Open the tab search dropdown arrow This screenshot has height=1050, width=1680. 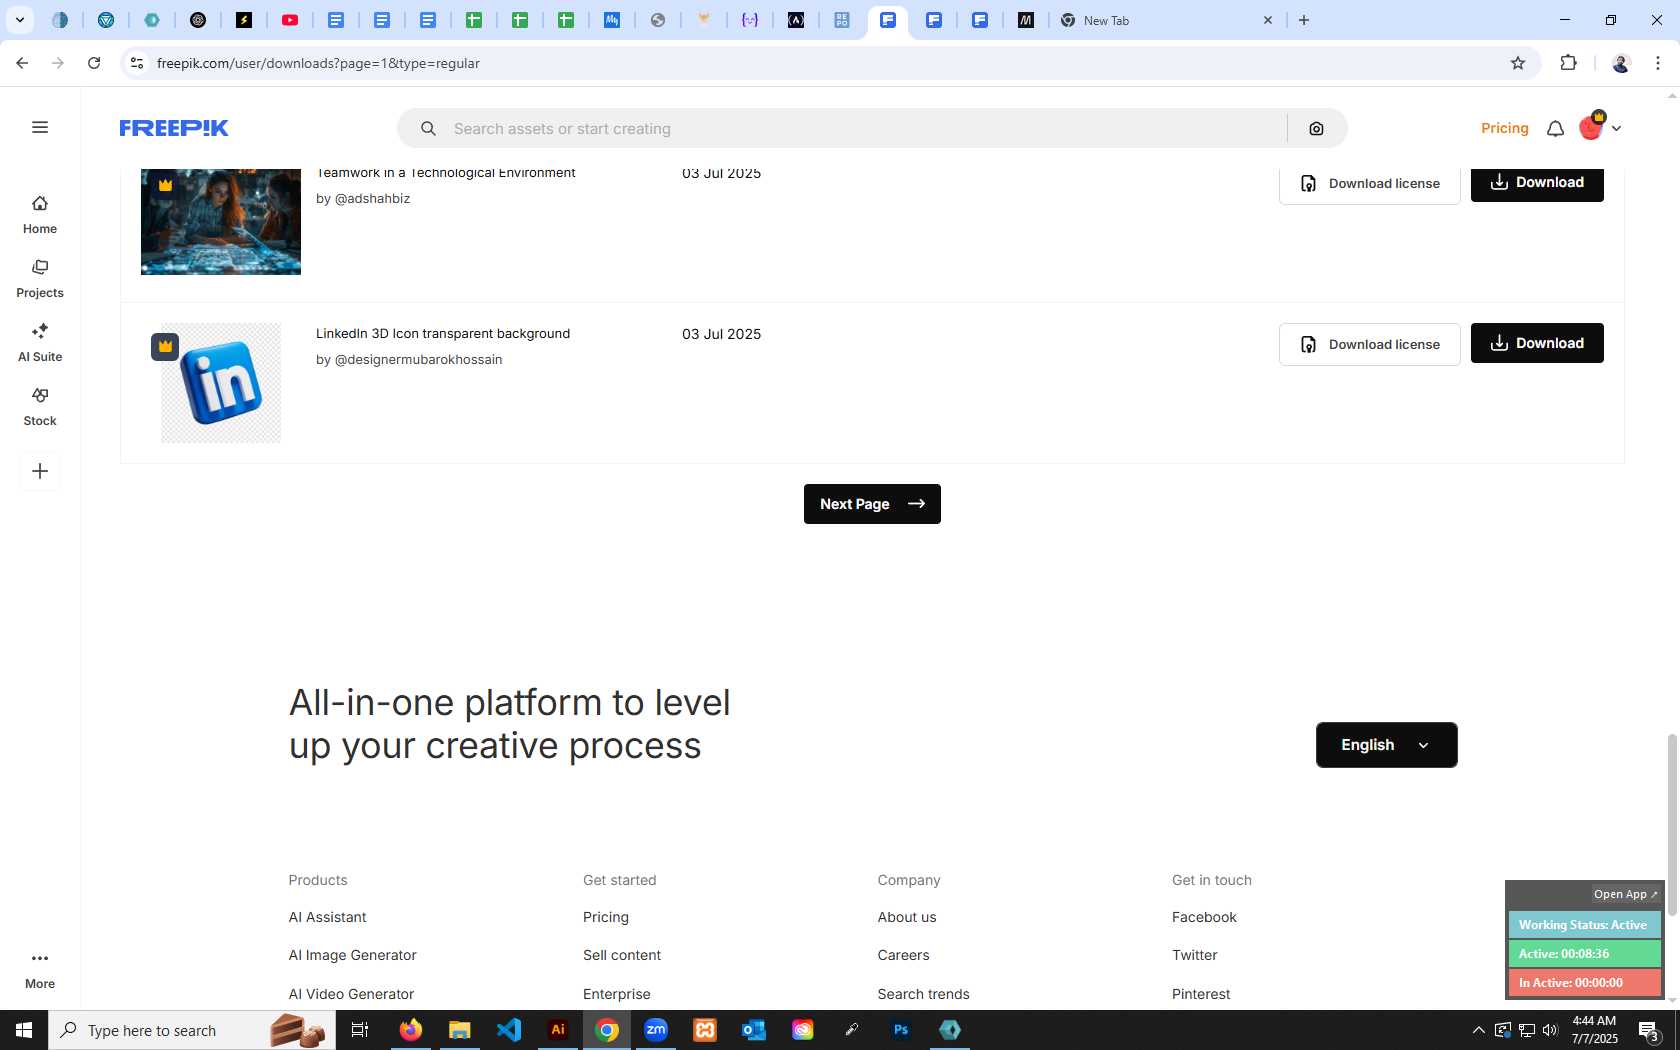(19, 20)
